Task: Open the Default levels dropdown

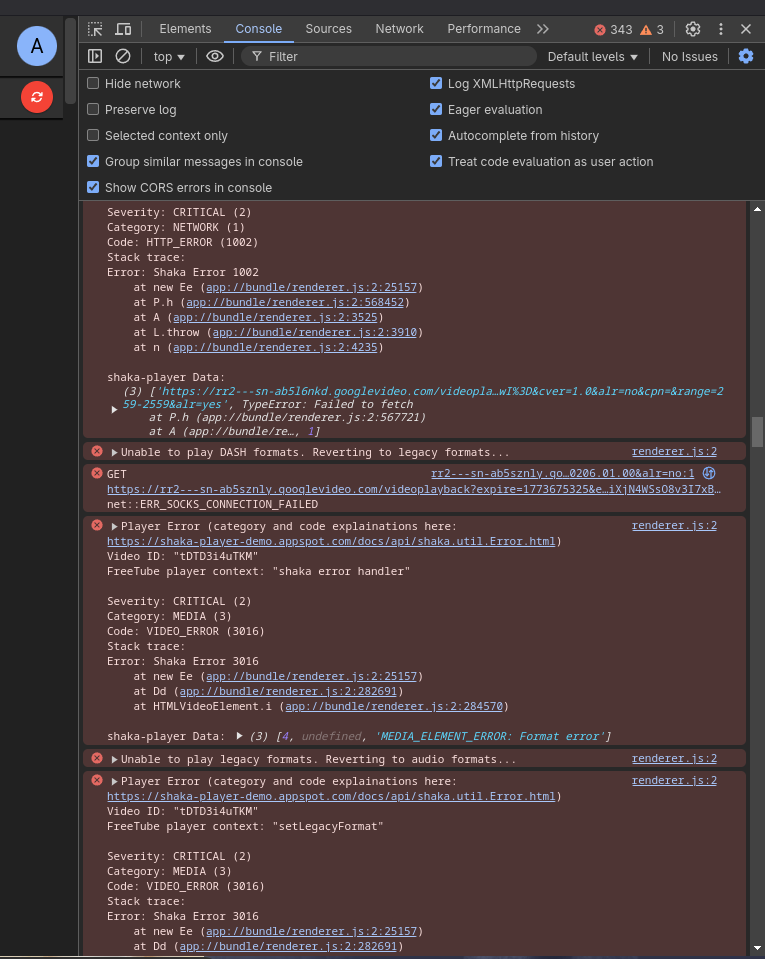Action: tap(592, 57)
